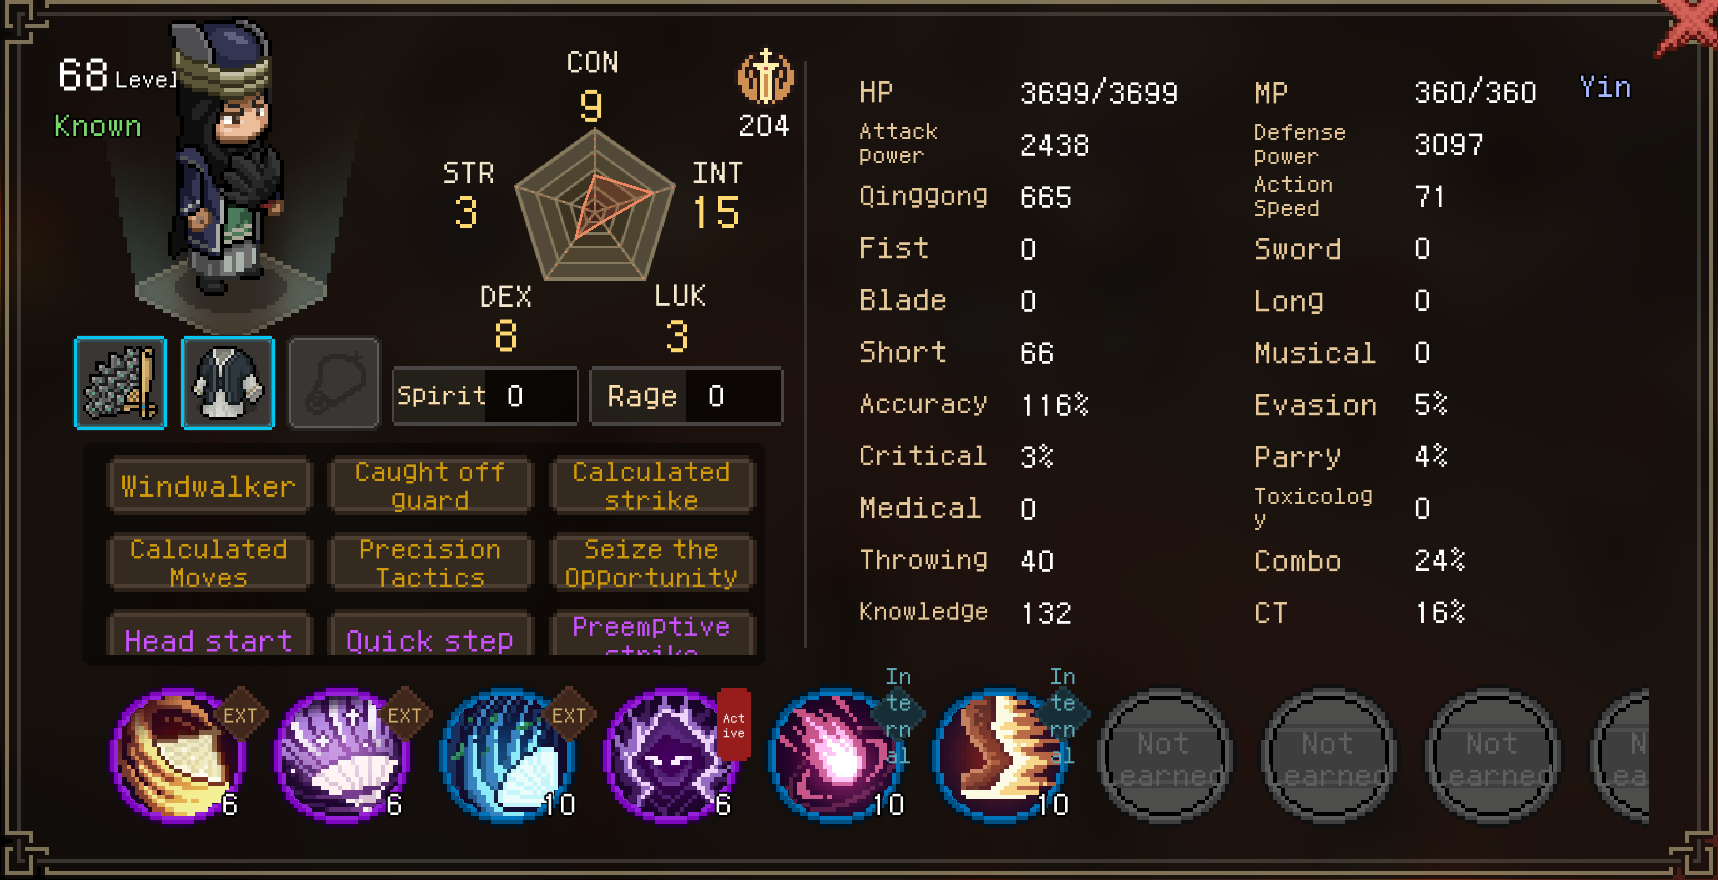Select the Windwalker trait

point(209,486)
